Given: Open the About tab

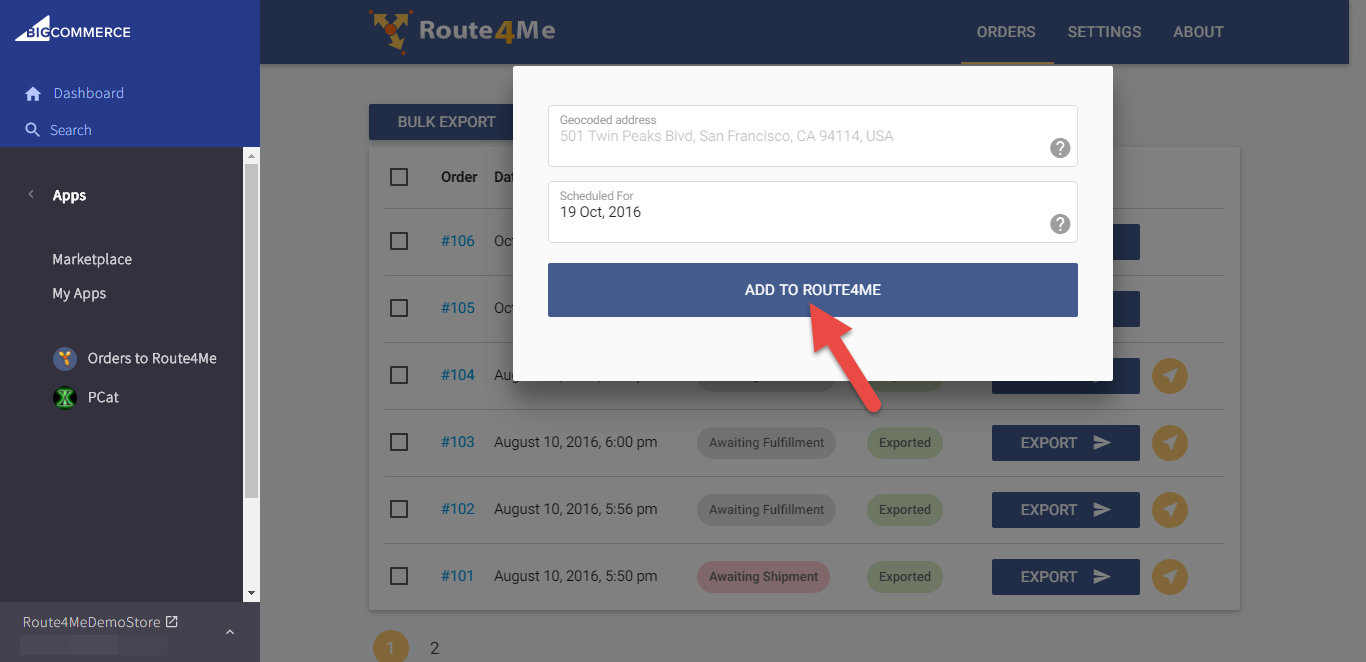Looking at the screenshot, I should click(x=1198, y=32).
